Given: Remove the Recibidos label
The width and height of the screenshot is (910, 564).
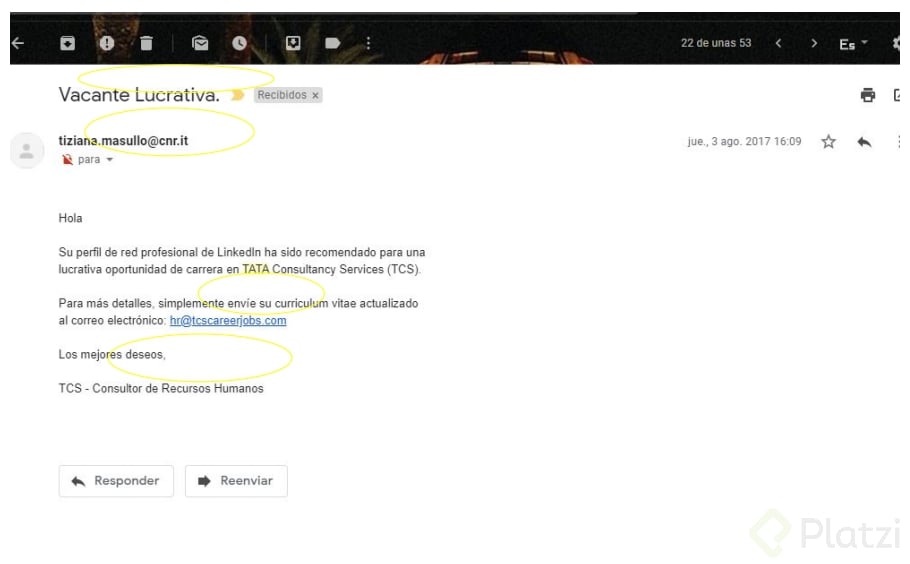Looking at the screenshot, I should click(x=315, y=95).
